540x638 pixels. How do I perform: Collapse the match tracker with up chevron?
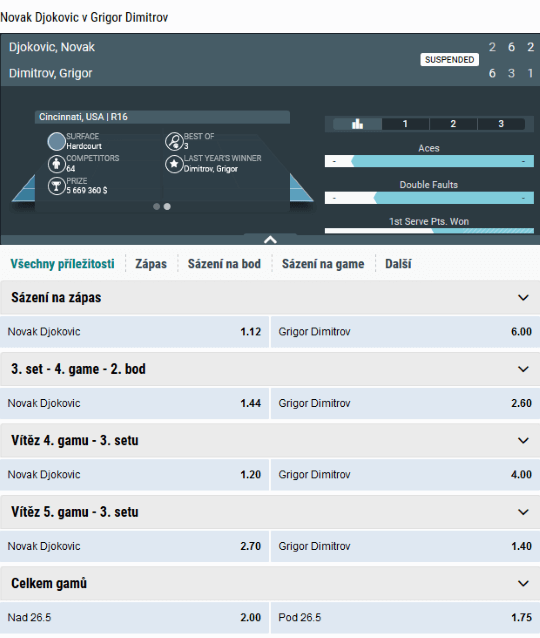[x=270, y=240]
